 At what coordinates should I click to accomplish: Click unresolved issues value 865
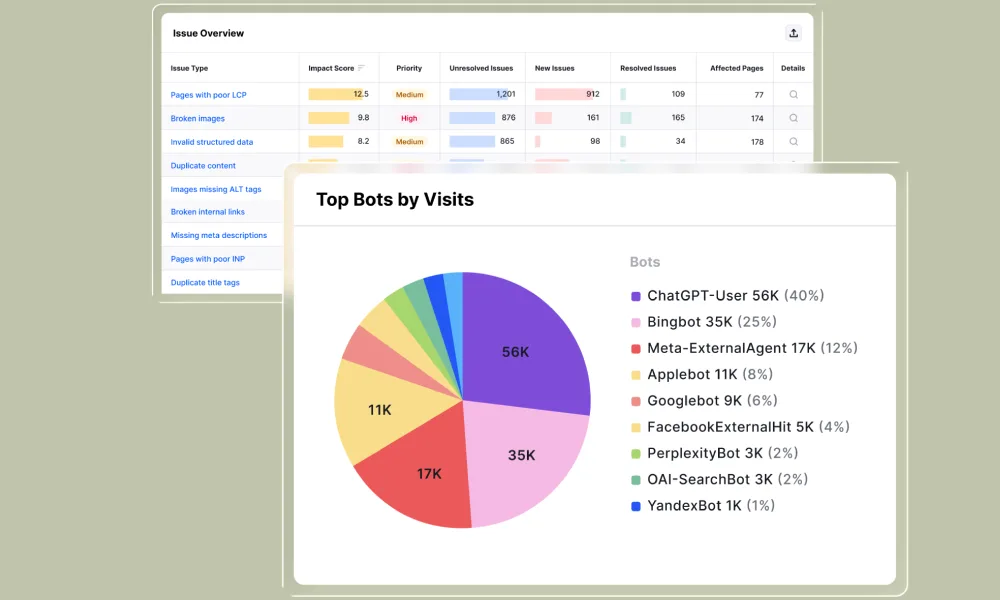pos(507,141)
